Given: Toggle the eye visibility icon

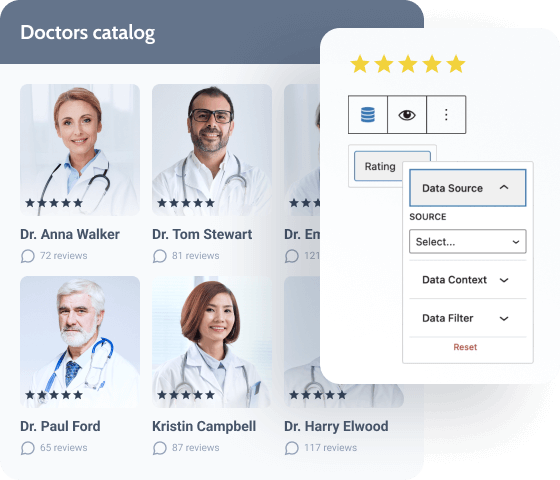Looking at the screenshot, I should (407, 115).
